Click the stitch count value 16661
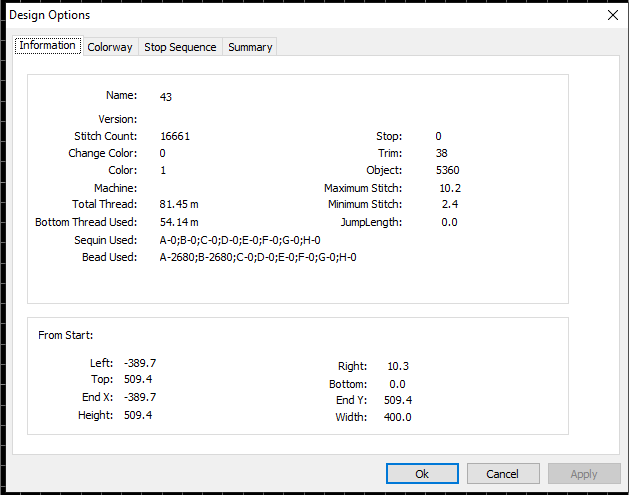Viewport: 629px width, 495px height. [x=175, y=136]
